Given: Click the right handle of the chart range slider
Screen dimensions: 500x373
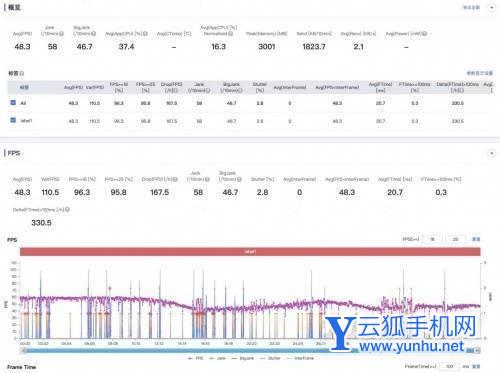Looking at the screenshot, I should click(x=478, y=350).
